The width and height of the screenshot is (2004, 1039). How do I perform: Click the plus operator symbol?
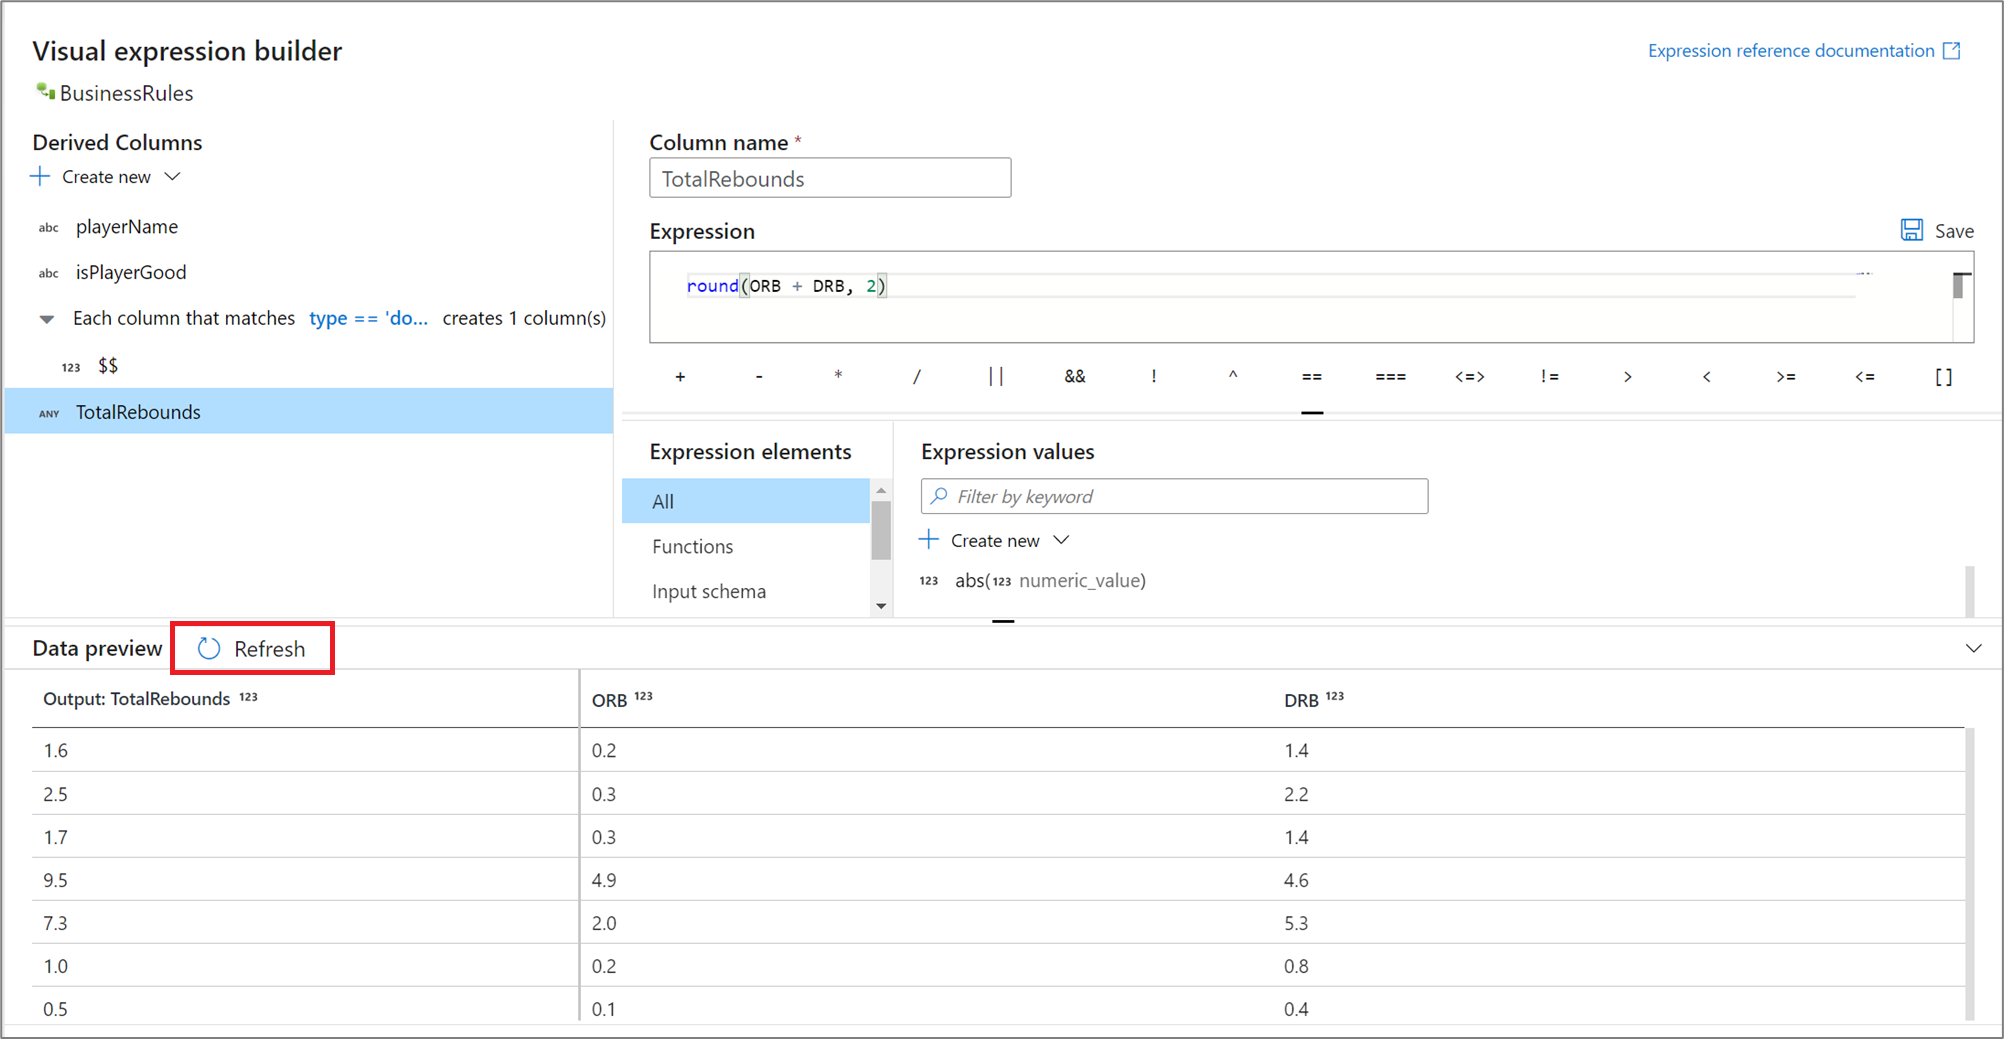(x=680, y=377)
